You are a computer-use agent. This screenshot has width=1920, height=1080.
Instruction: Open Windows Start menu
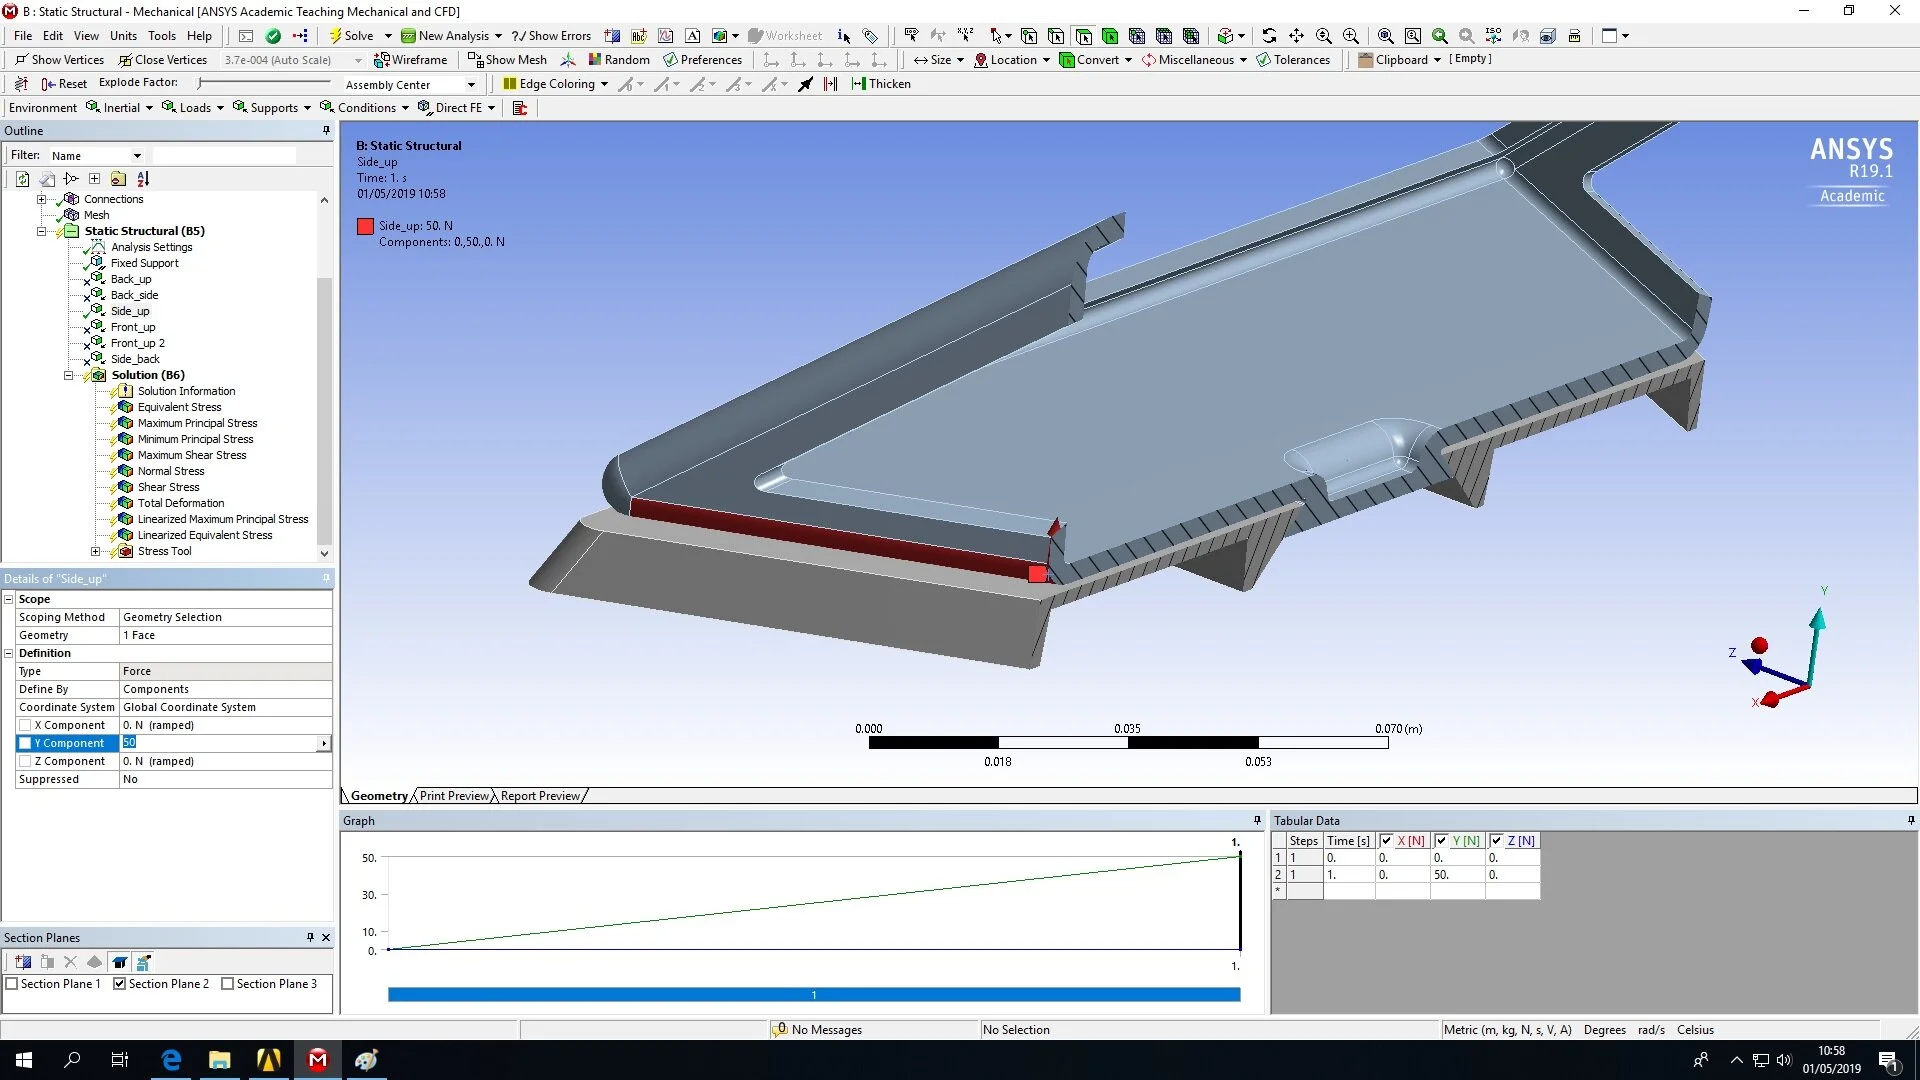coord(24,1060)
